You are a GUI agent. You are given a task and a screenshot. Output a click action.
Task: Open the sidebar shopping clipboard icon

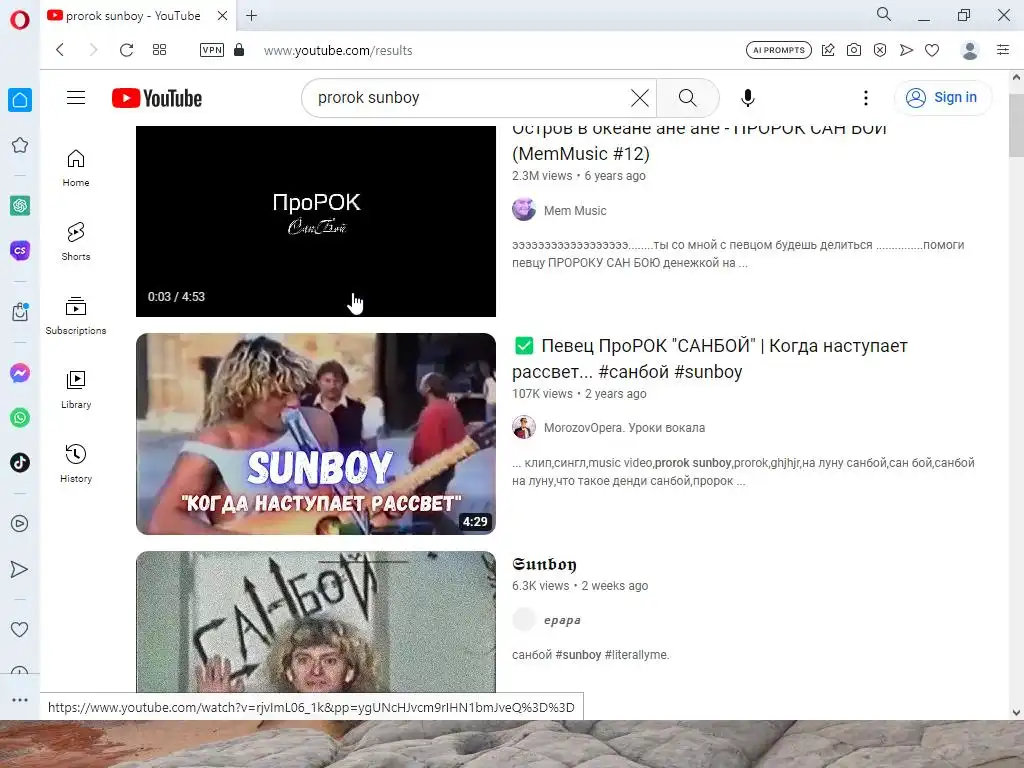pos(20,312)
